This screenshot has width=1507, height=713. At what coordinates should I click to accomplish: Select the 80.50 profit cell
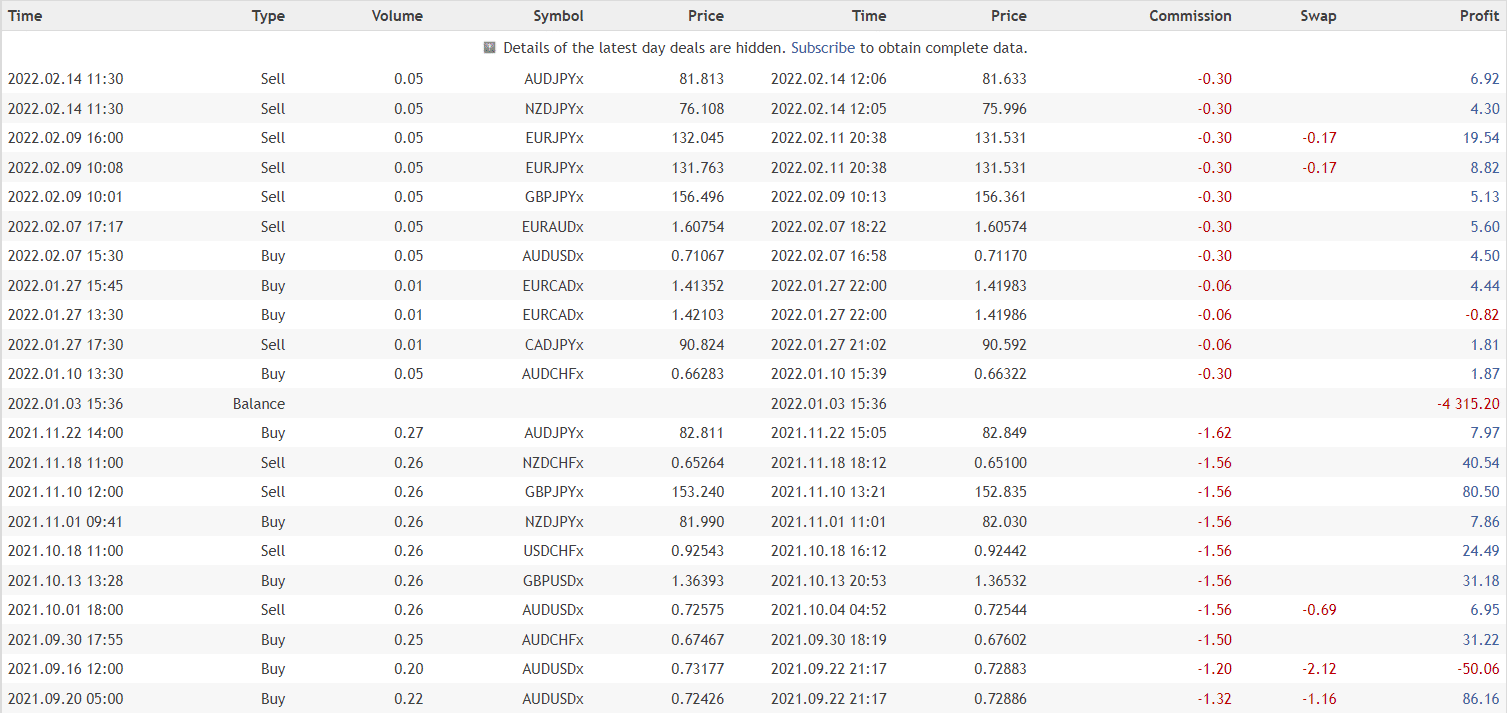point(1480,492)
